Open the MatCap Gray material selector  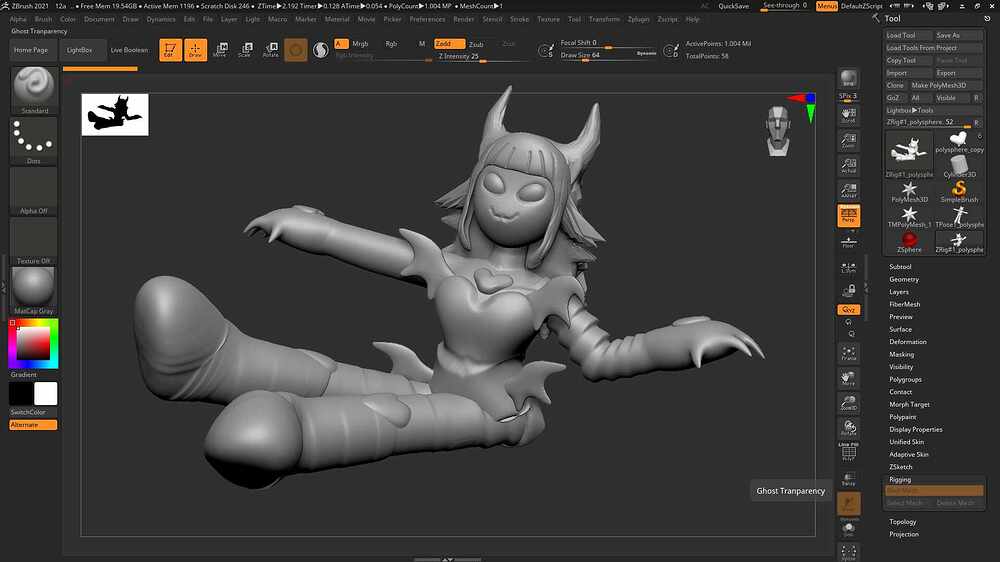coord(34,290)
